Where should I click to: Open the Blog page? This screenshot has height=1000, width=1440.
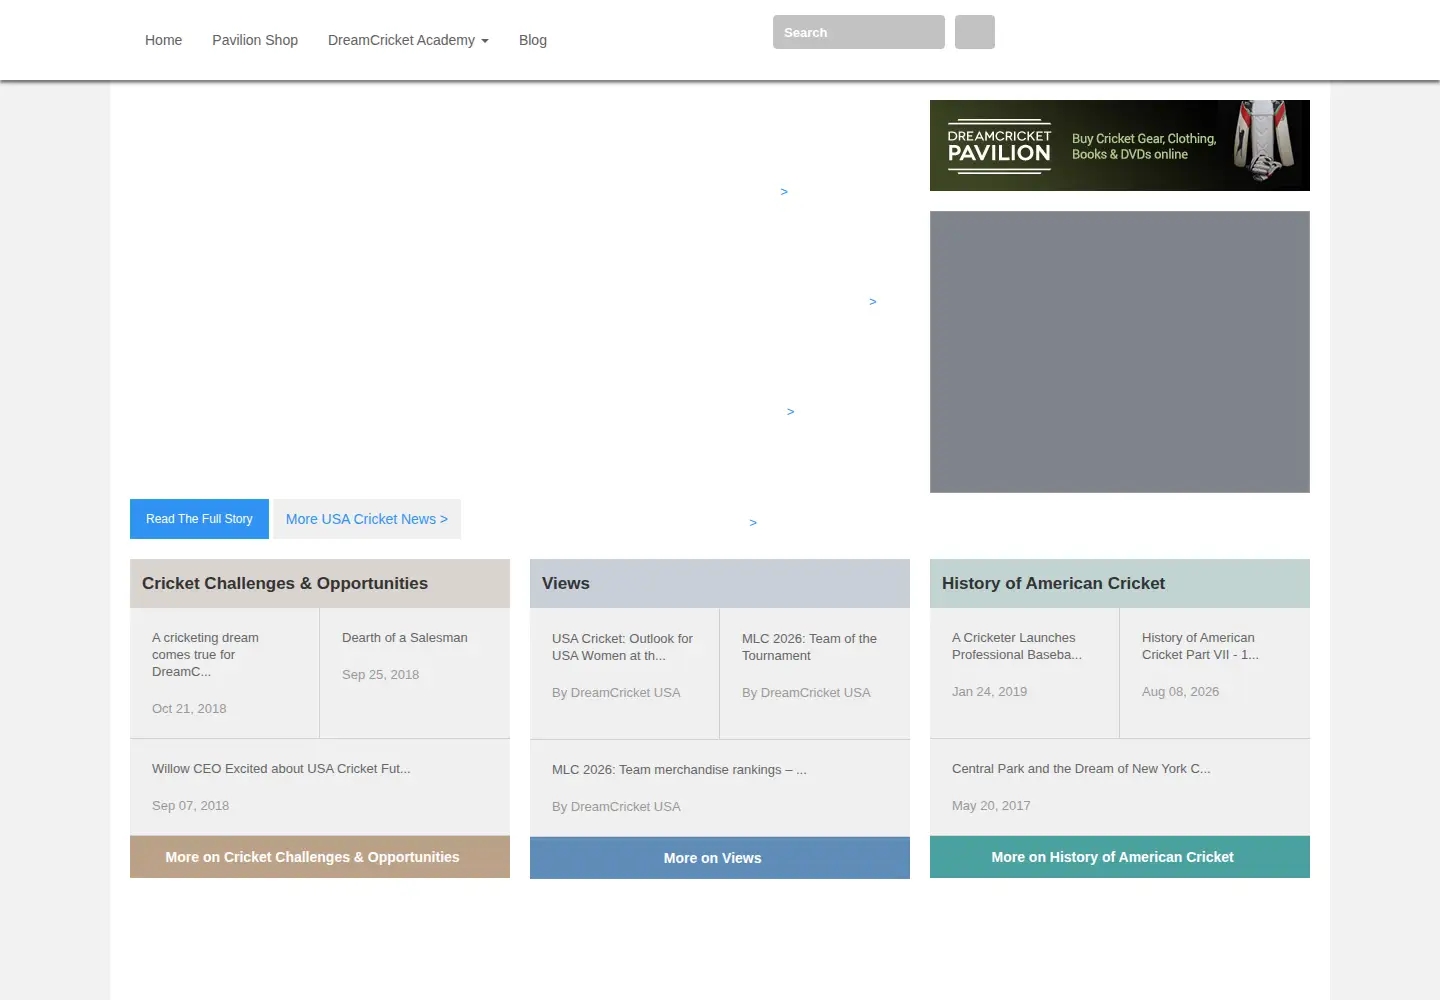(x=533, y=40)
